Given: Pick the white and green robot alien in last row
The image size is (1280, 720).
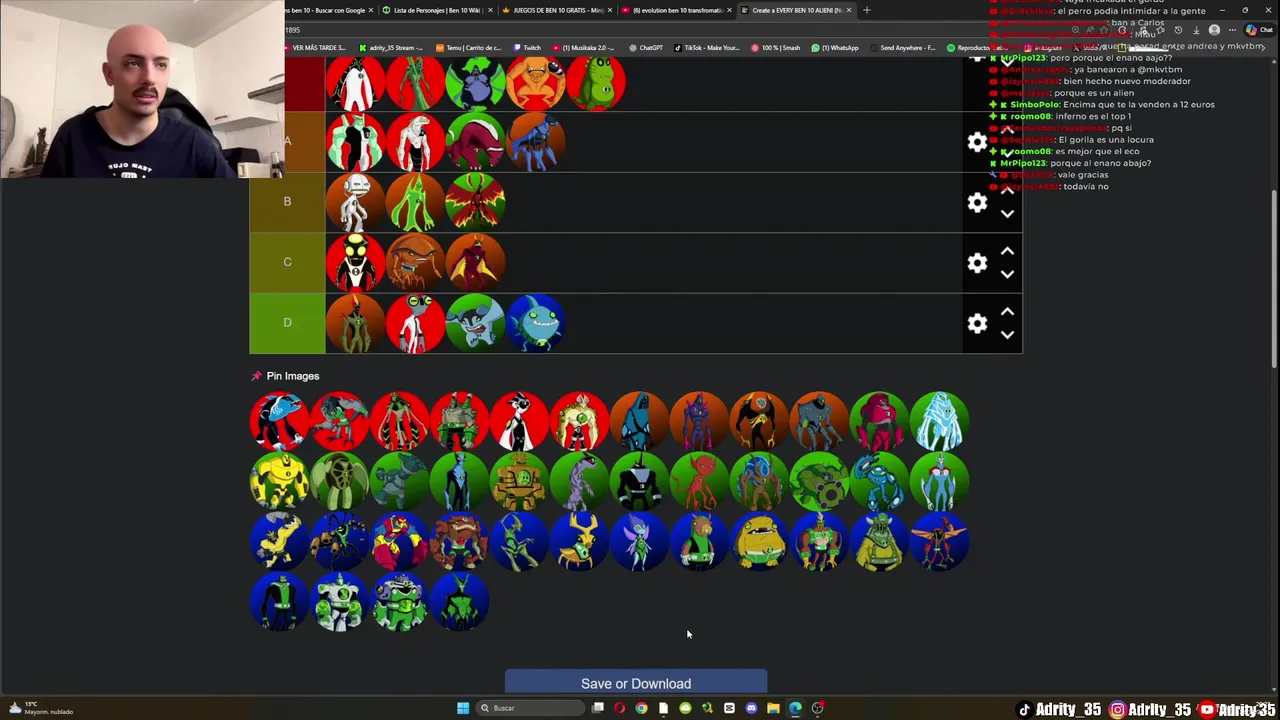Looking at the screenshot, I should pyautogui.click(x=339, y=601).
